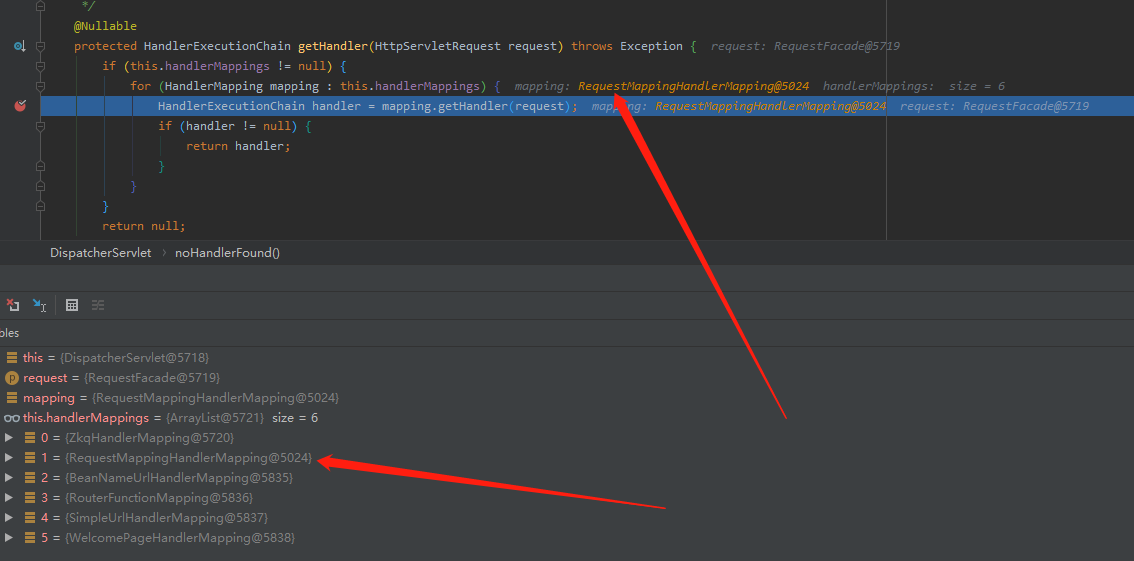This screenshot has height=561, width=1134.
Task: Click the Drop Frame icon with red X
Action: coord(12,305)
